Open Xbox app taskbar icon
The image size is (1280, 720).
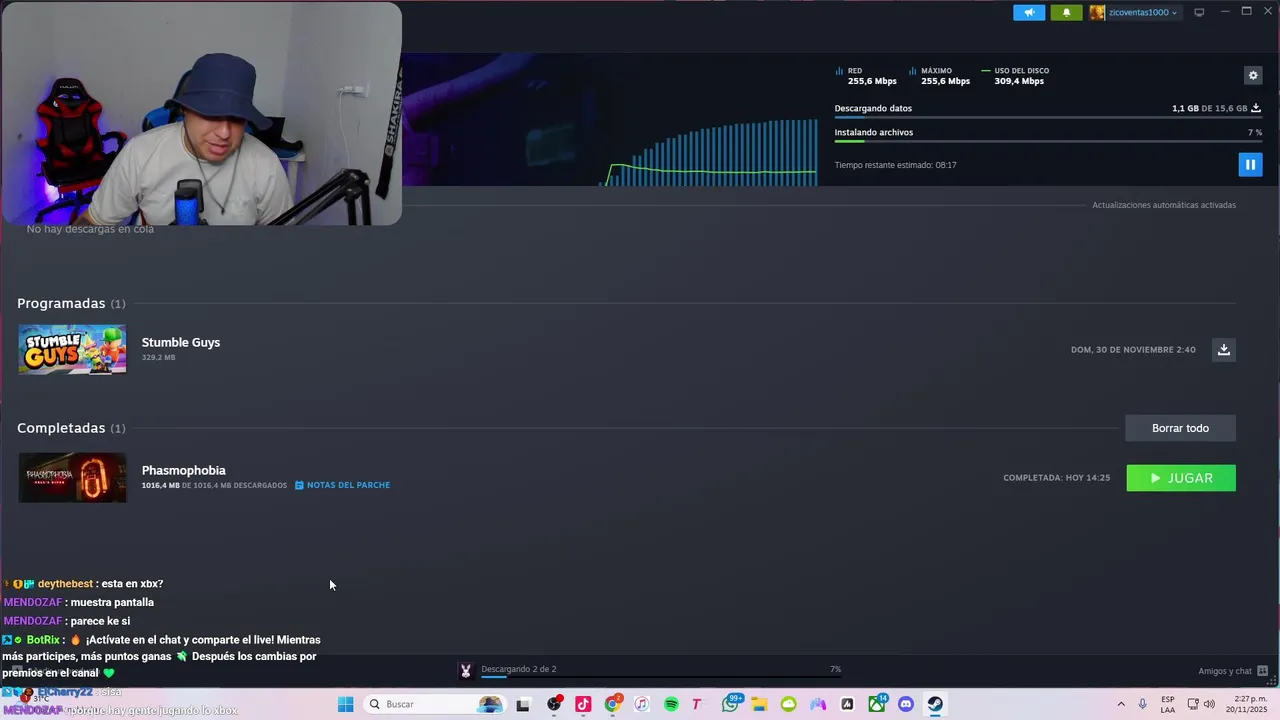877,704
